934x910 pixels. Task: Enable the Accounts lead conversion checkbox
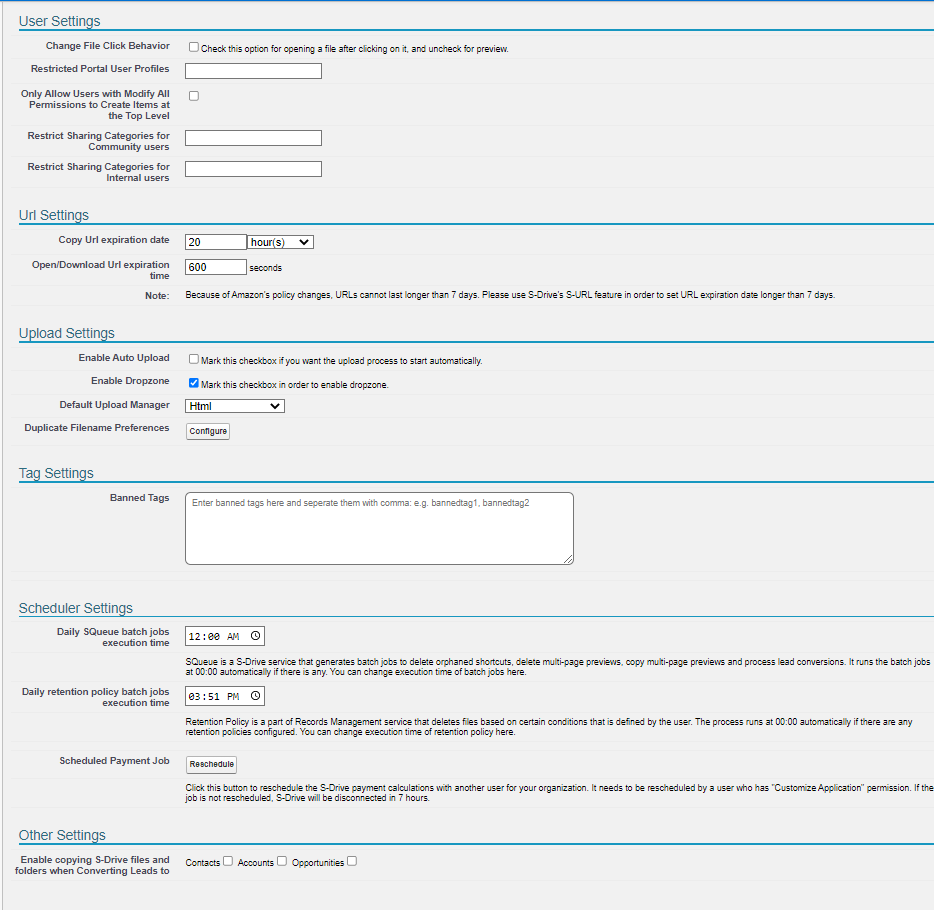(x=282, y=861)
